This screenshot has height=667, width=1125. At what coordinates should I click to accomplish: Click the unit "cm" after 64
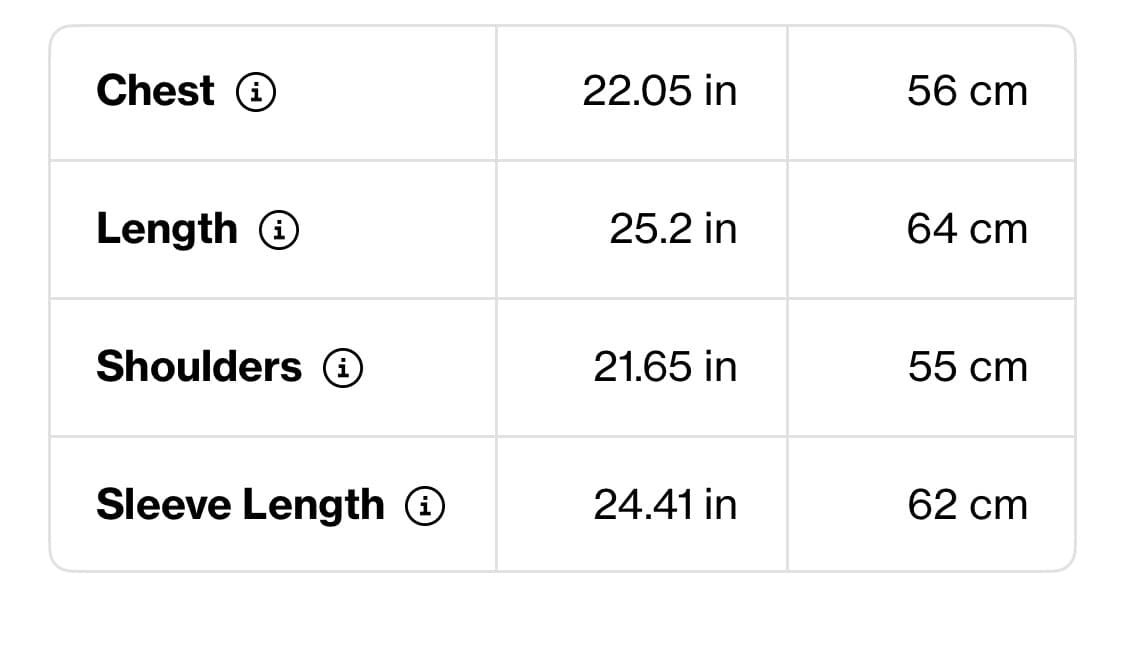point(999,232)
